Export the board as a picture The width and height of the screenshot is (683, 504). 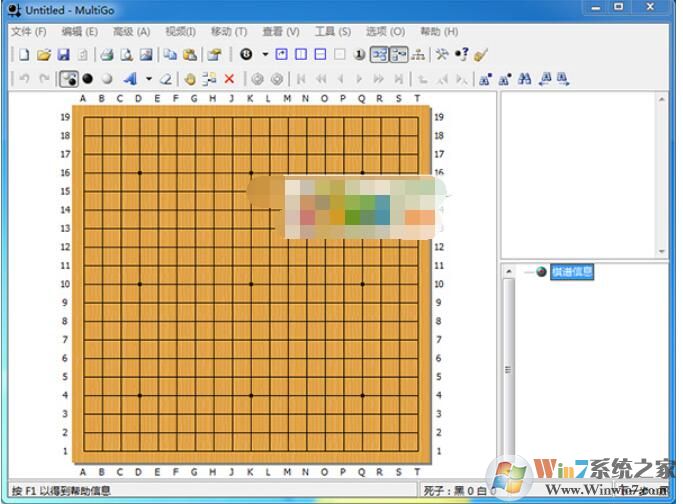(146, 55)
